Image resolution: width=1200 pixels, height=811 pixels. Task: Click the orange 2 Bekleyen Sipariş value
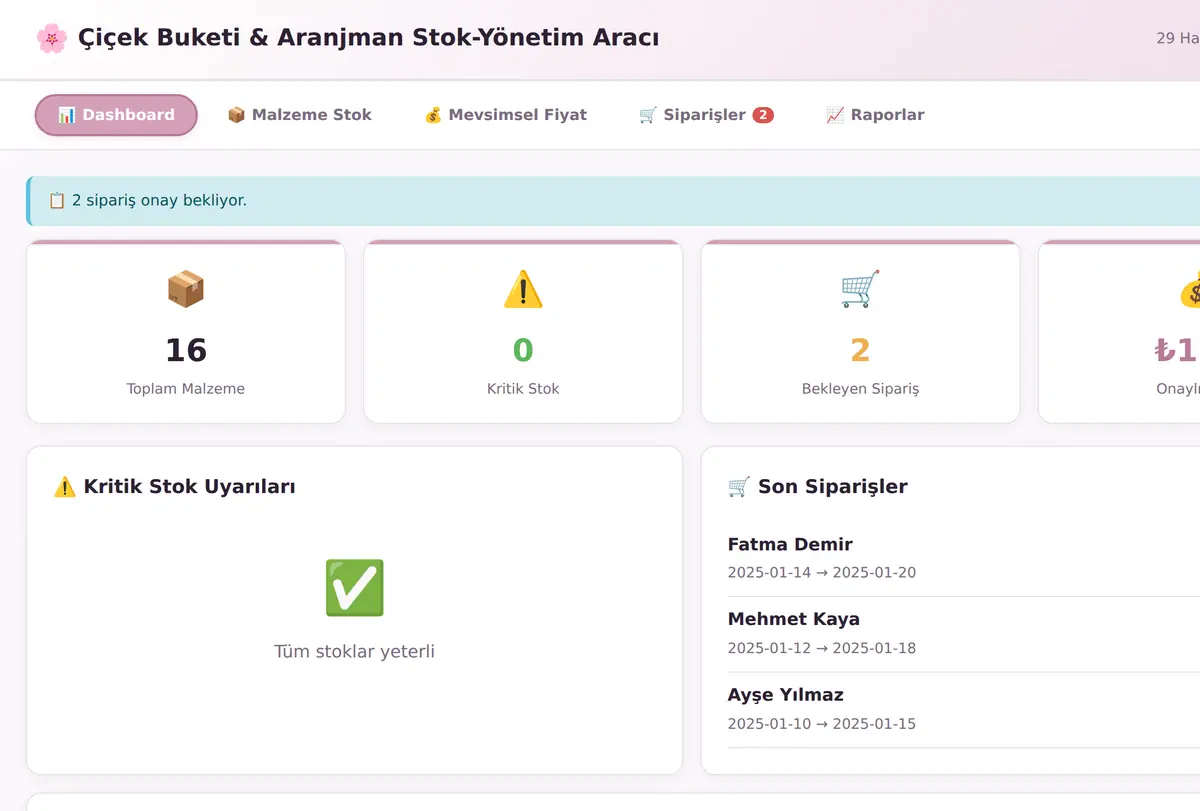(x=860, y=350)
